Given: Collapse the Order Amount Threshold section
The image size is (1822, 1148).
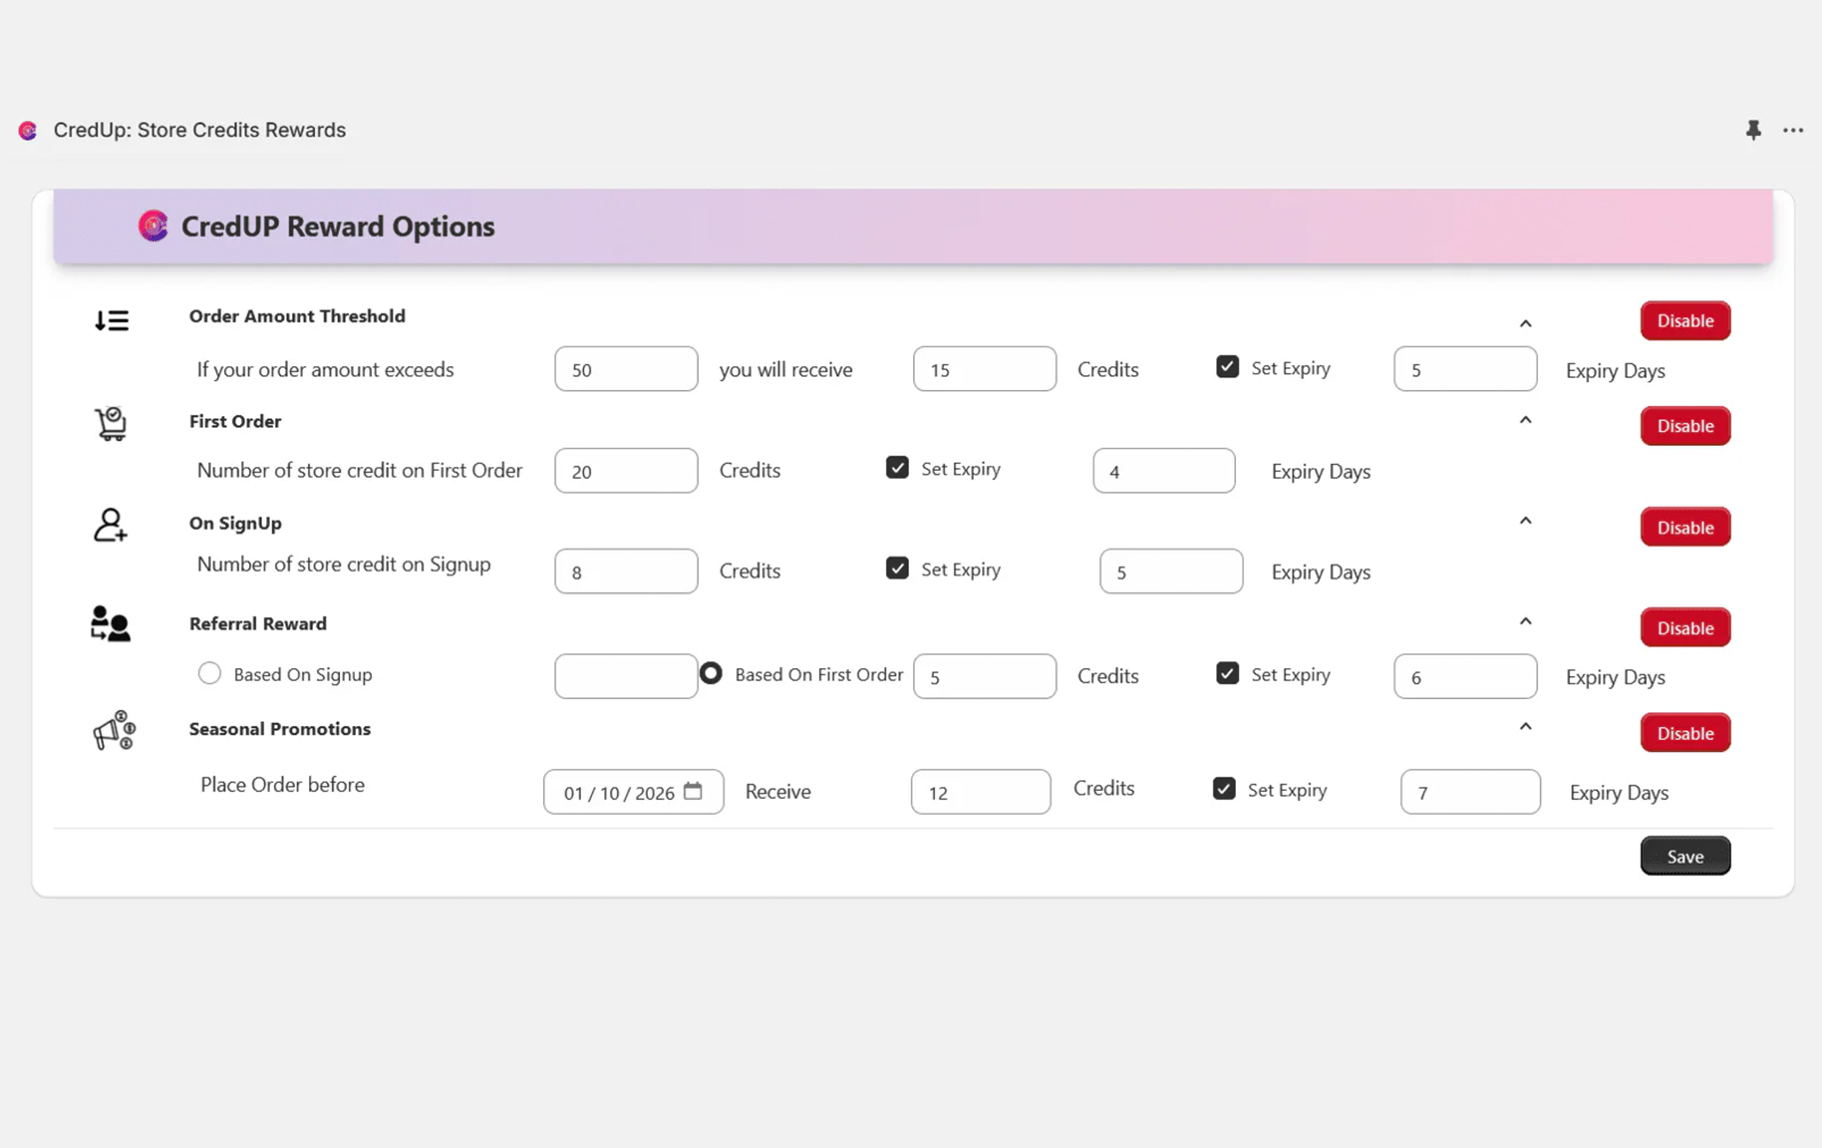Looking at the screenshot, I should click(1525, 323).
